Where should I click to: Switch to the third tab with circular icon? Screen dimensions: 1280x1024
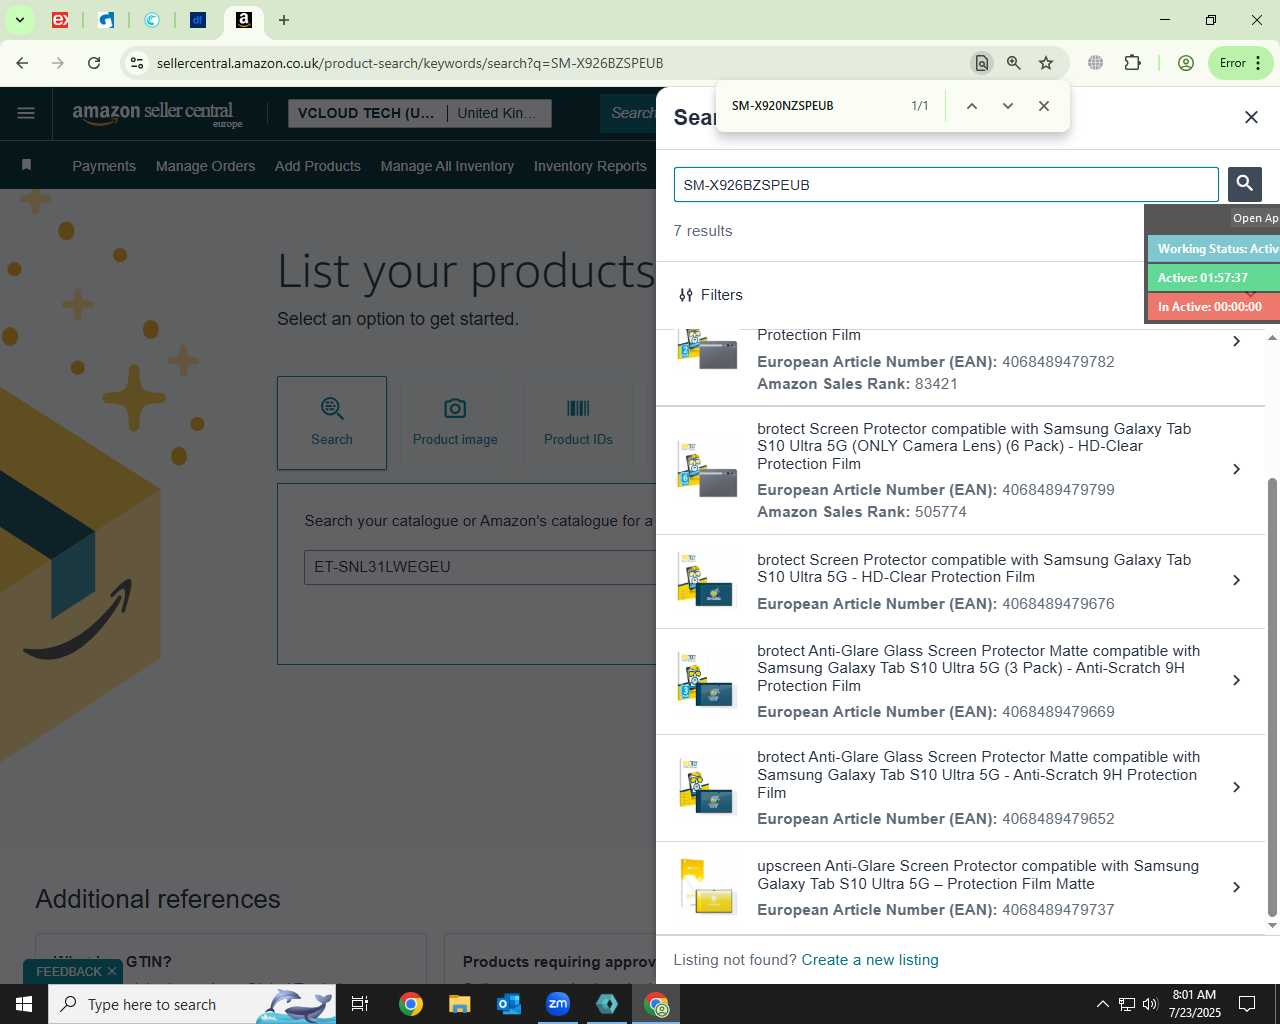coord(152,20)
